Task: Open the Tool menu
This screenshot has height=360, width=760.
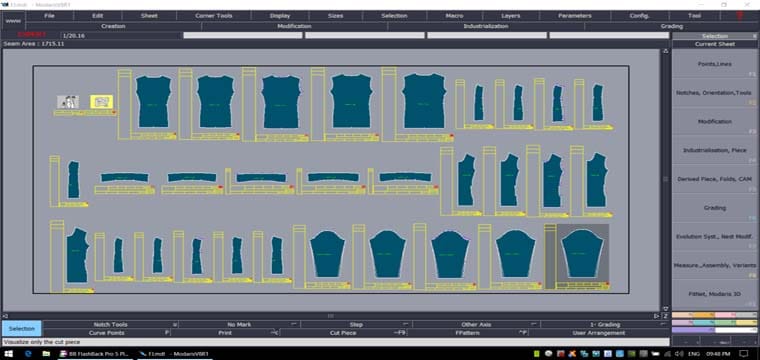Action: [694, 16]
